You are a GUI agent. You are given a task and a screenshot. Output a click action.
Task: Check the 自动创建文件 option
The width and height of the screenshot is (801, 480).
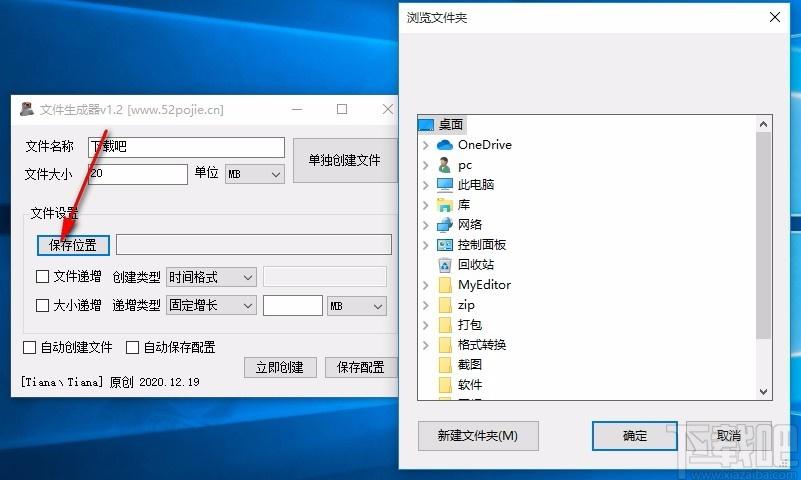pos(30,347)
